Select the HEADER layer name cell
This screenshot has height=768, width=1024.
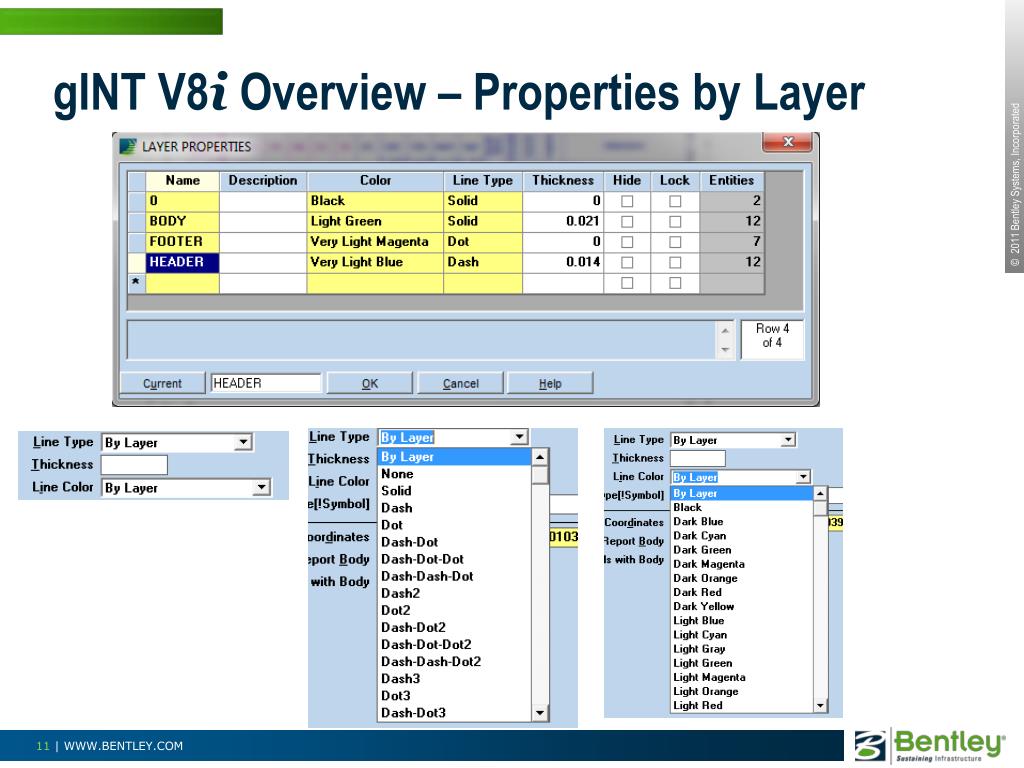(182, 263)
